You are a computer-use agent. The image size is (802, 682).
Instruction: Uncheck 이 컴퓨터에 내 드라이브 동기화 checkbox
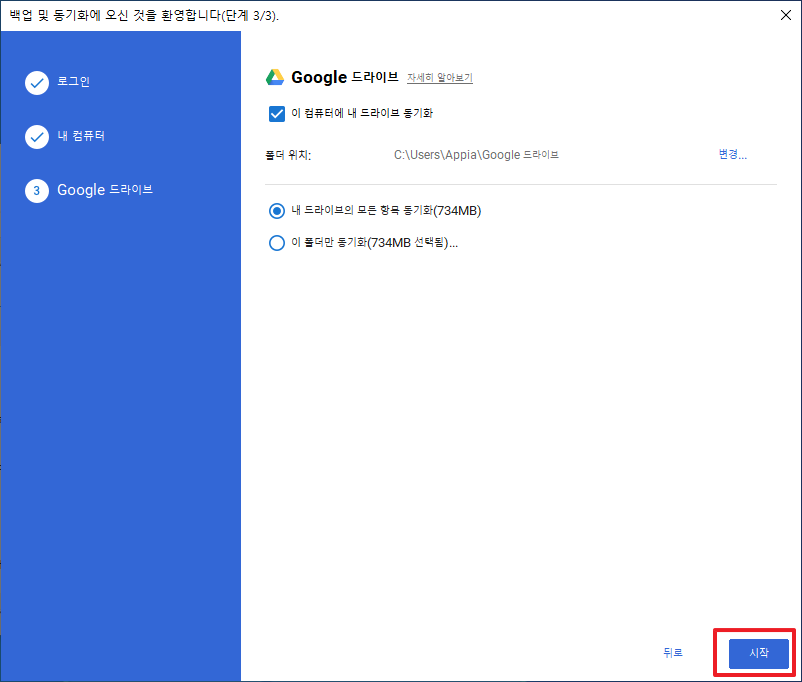277,114
